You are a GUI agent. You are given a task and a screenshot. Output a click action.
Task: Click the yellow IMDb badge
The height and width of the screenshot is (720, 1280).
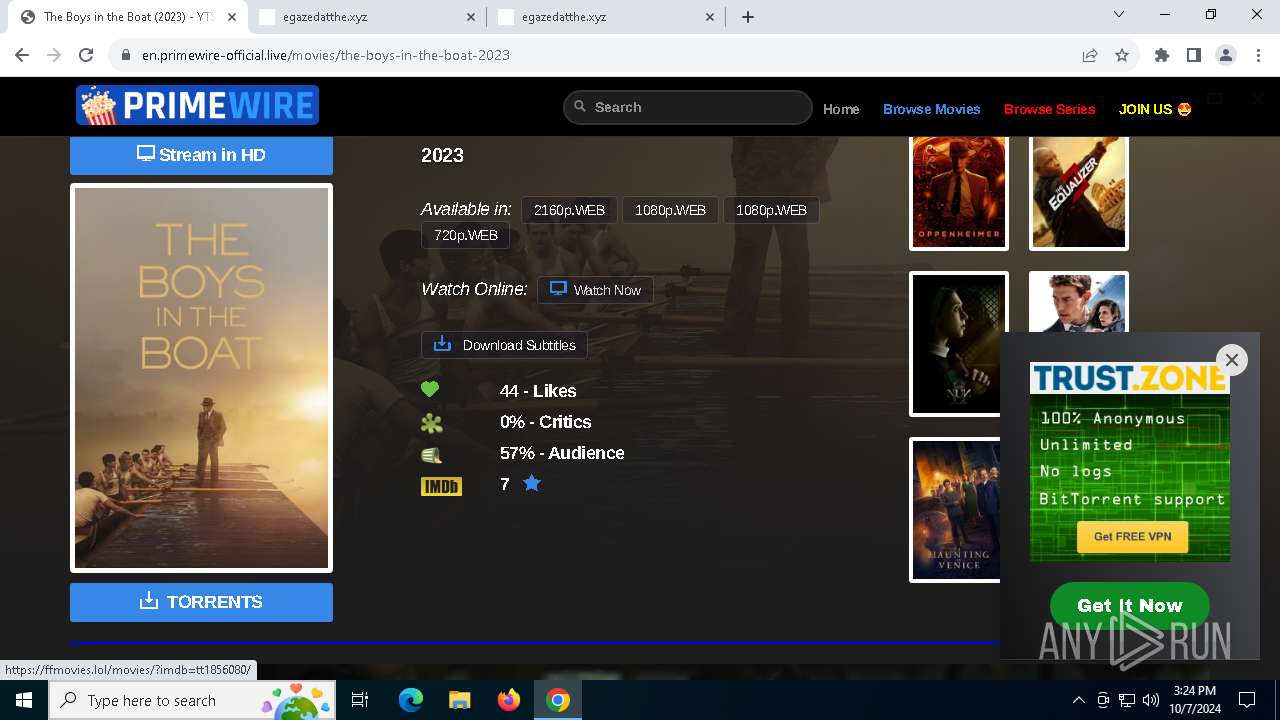coord(441,486)
